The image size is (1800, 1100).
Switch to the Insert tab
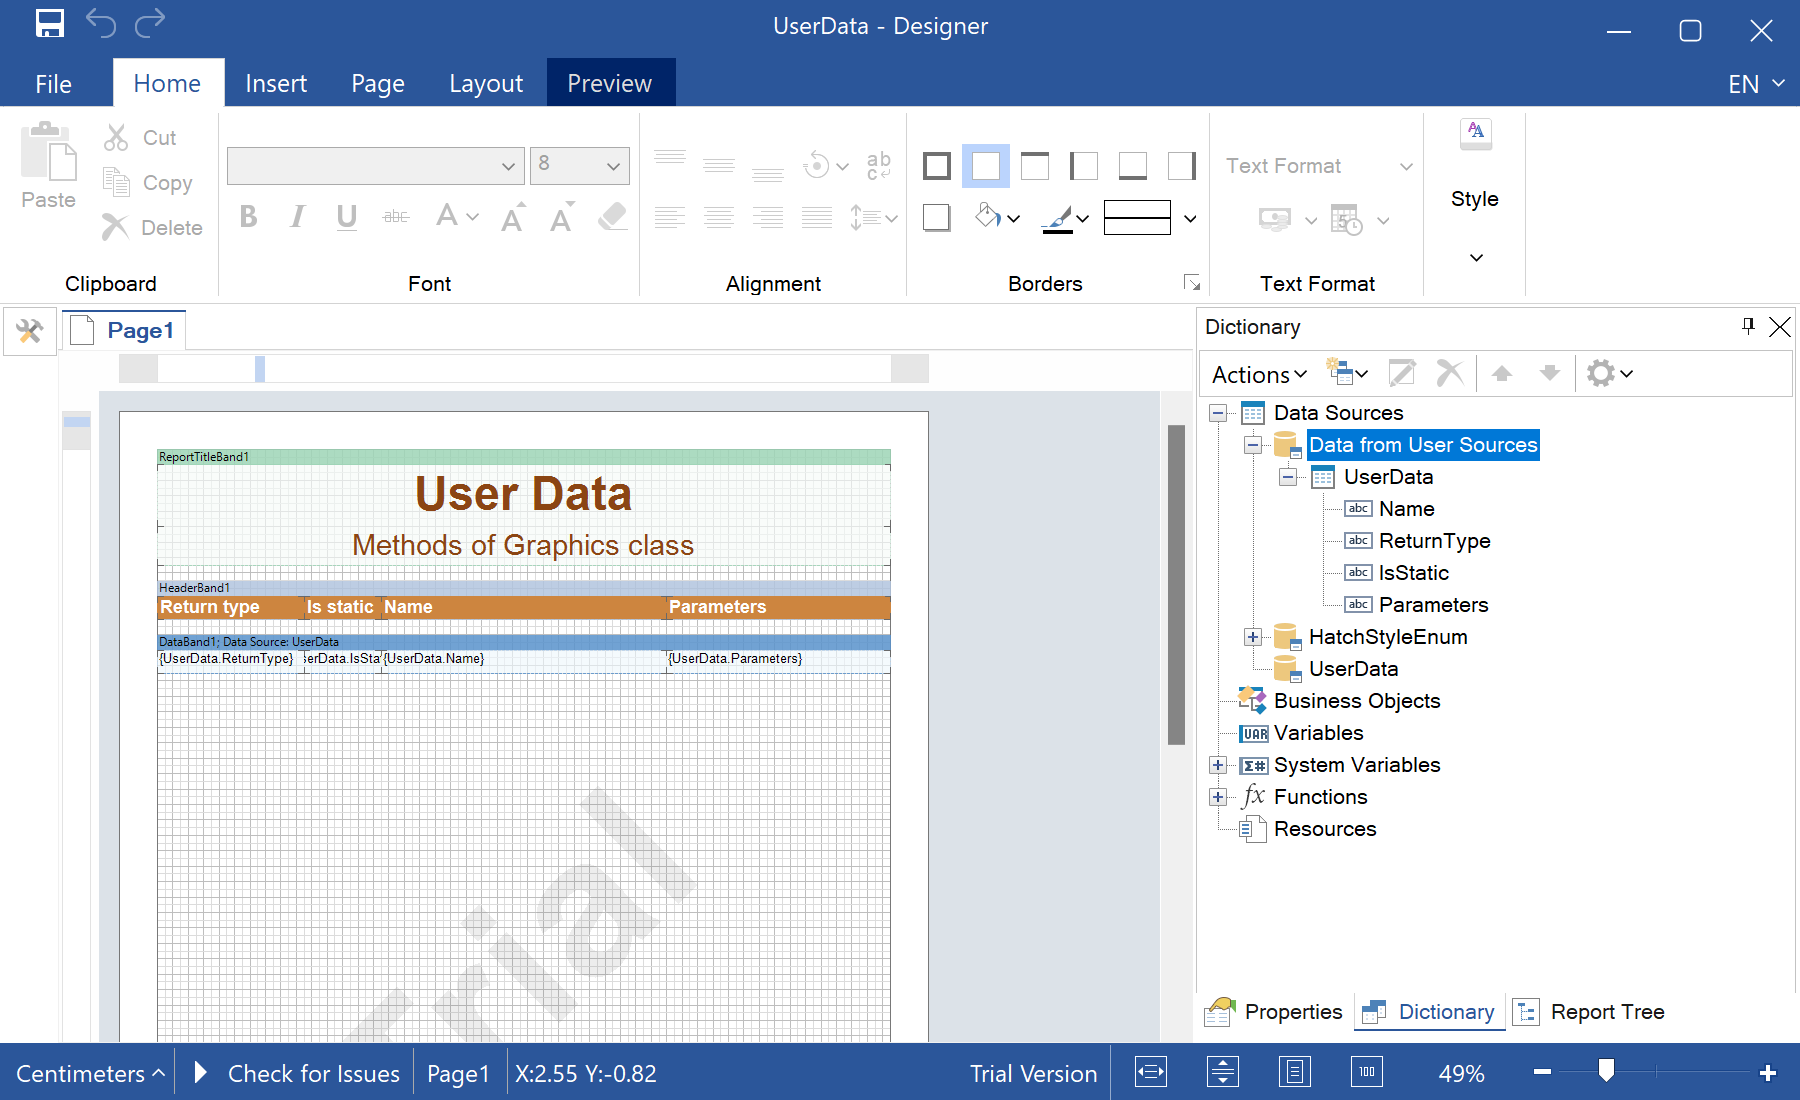[276, 84]
